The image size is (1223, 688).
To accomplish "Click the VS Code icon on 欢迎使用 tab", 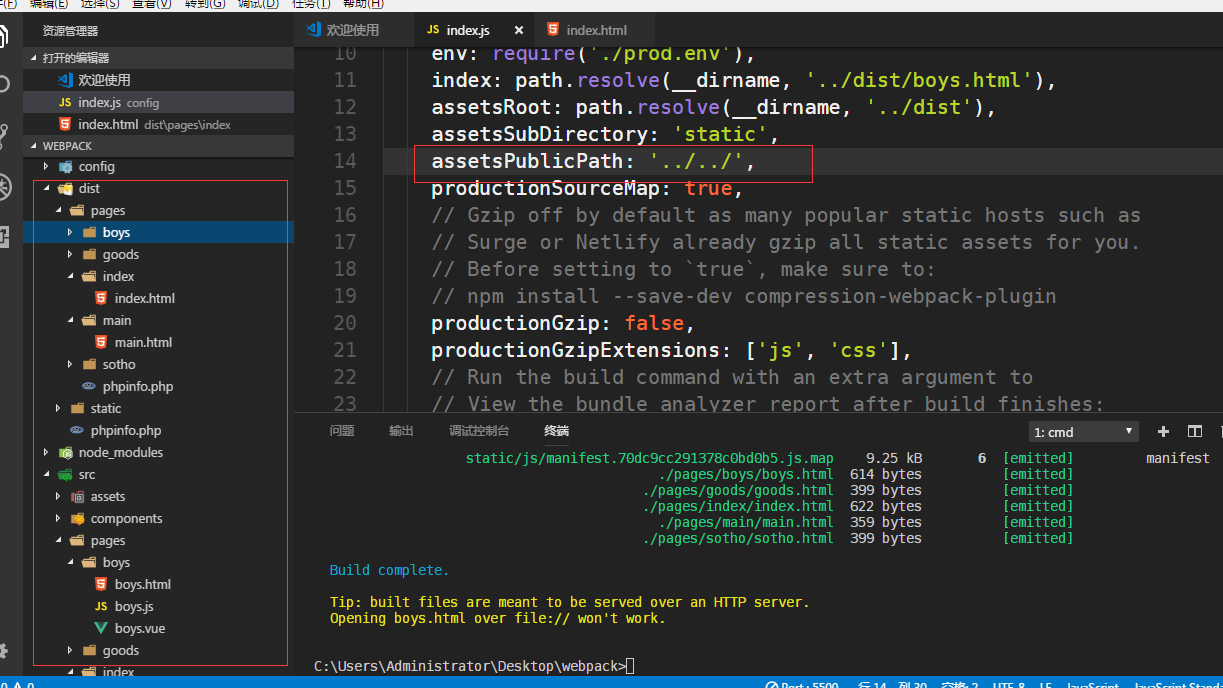I will (313, 30).
